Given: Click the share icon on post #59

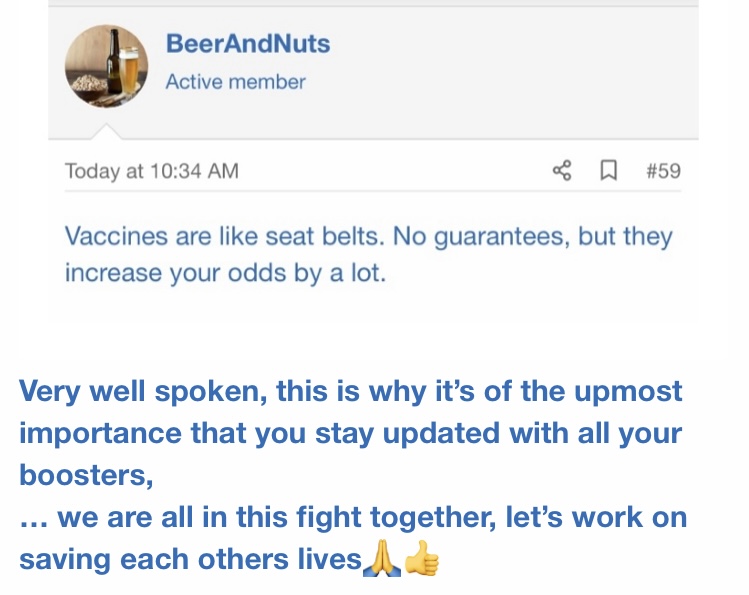Looking at the screenshot, I should [x=562, y=171].
